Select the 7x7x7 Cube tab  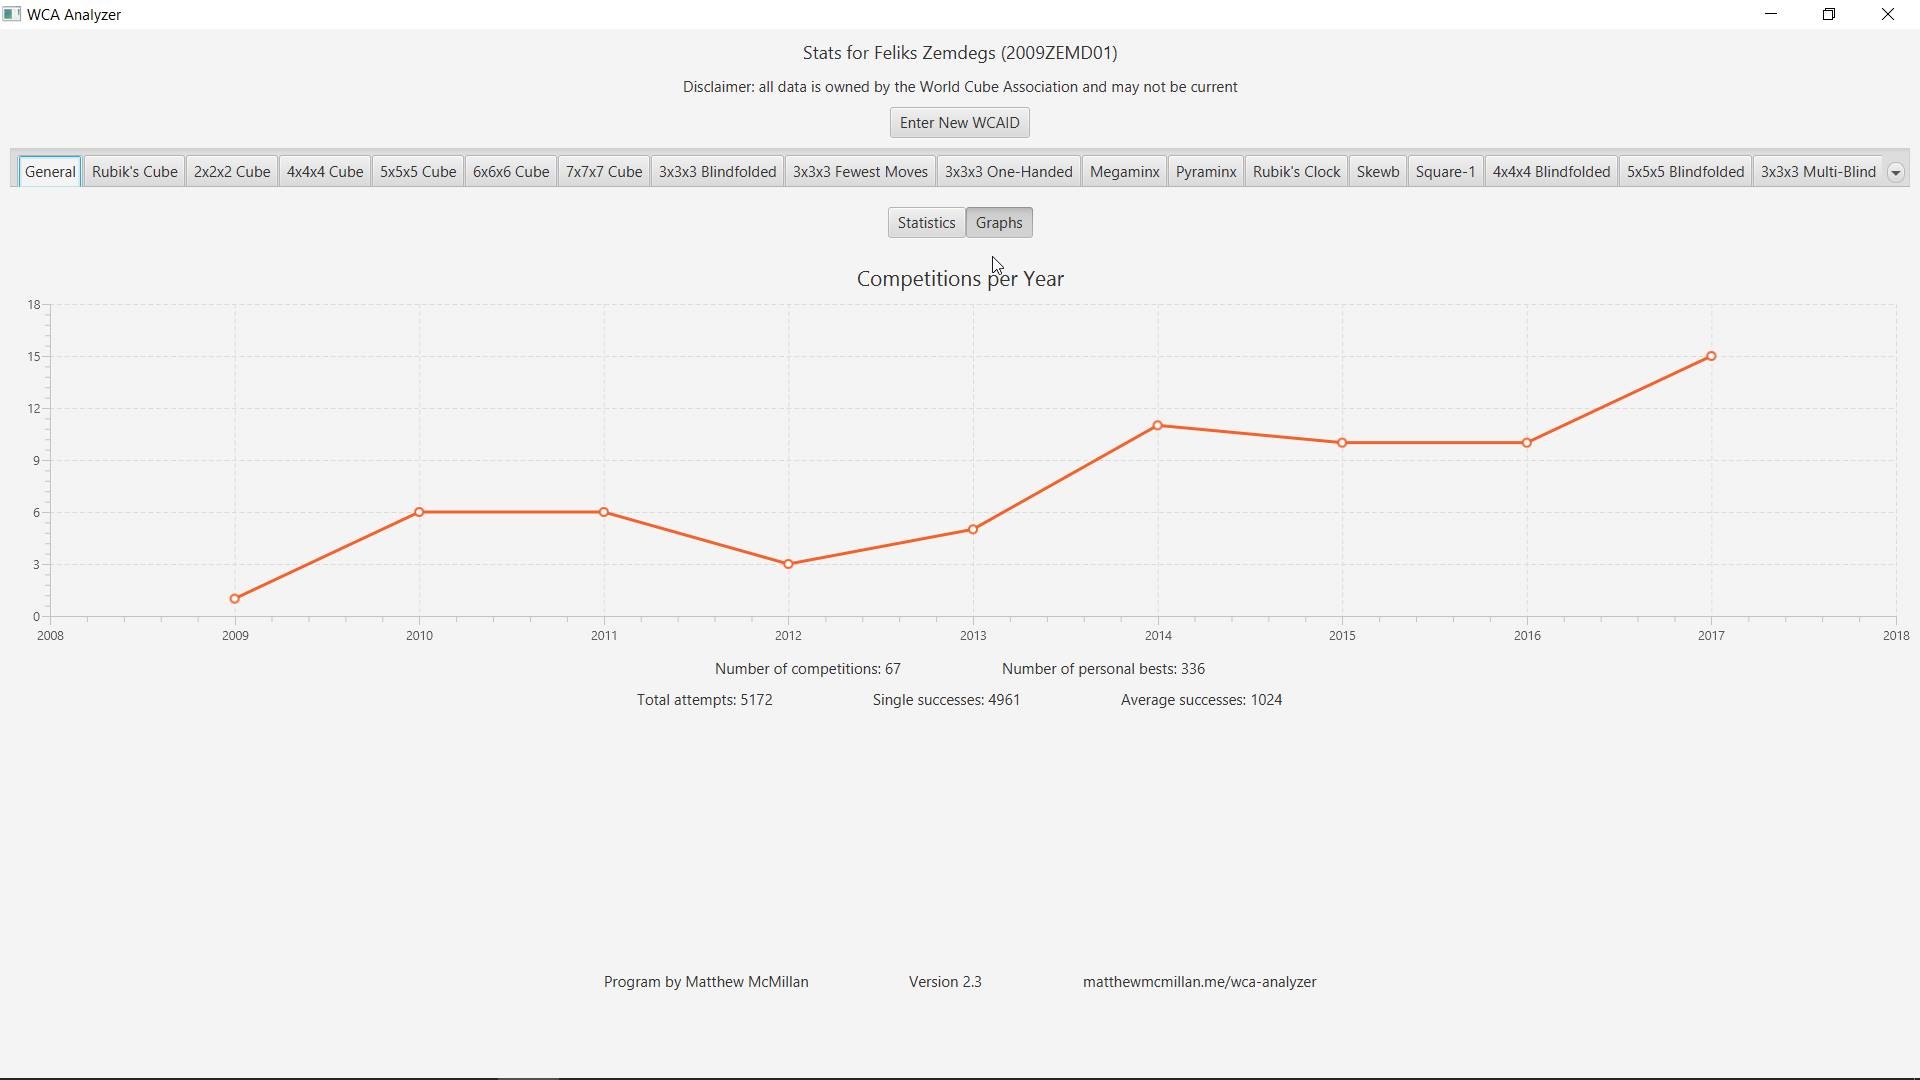click(604, 172)
